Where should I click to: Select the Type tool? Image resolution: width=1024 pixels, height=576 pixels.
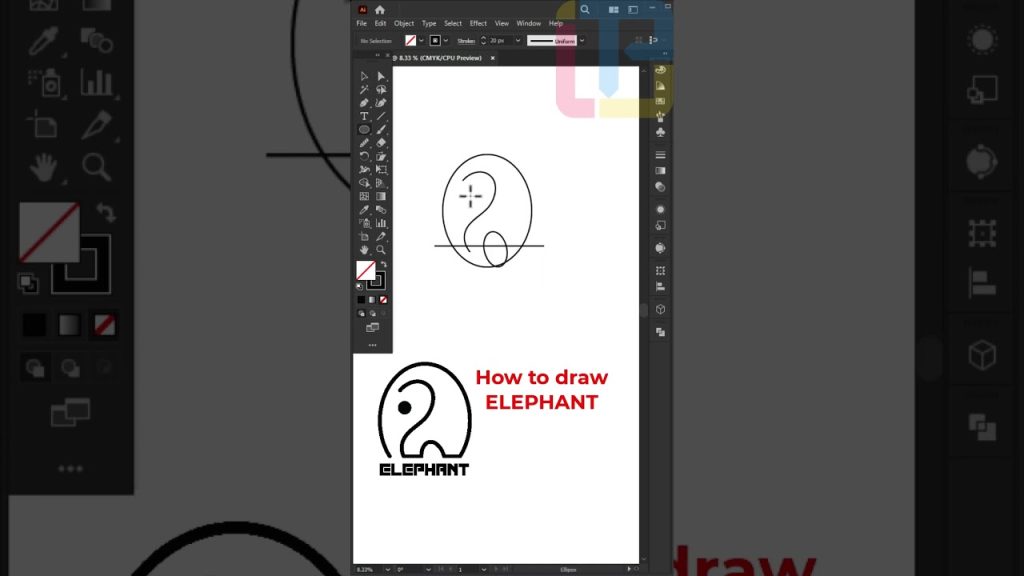point(364,116)
